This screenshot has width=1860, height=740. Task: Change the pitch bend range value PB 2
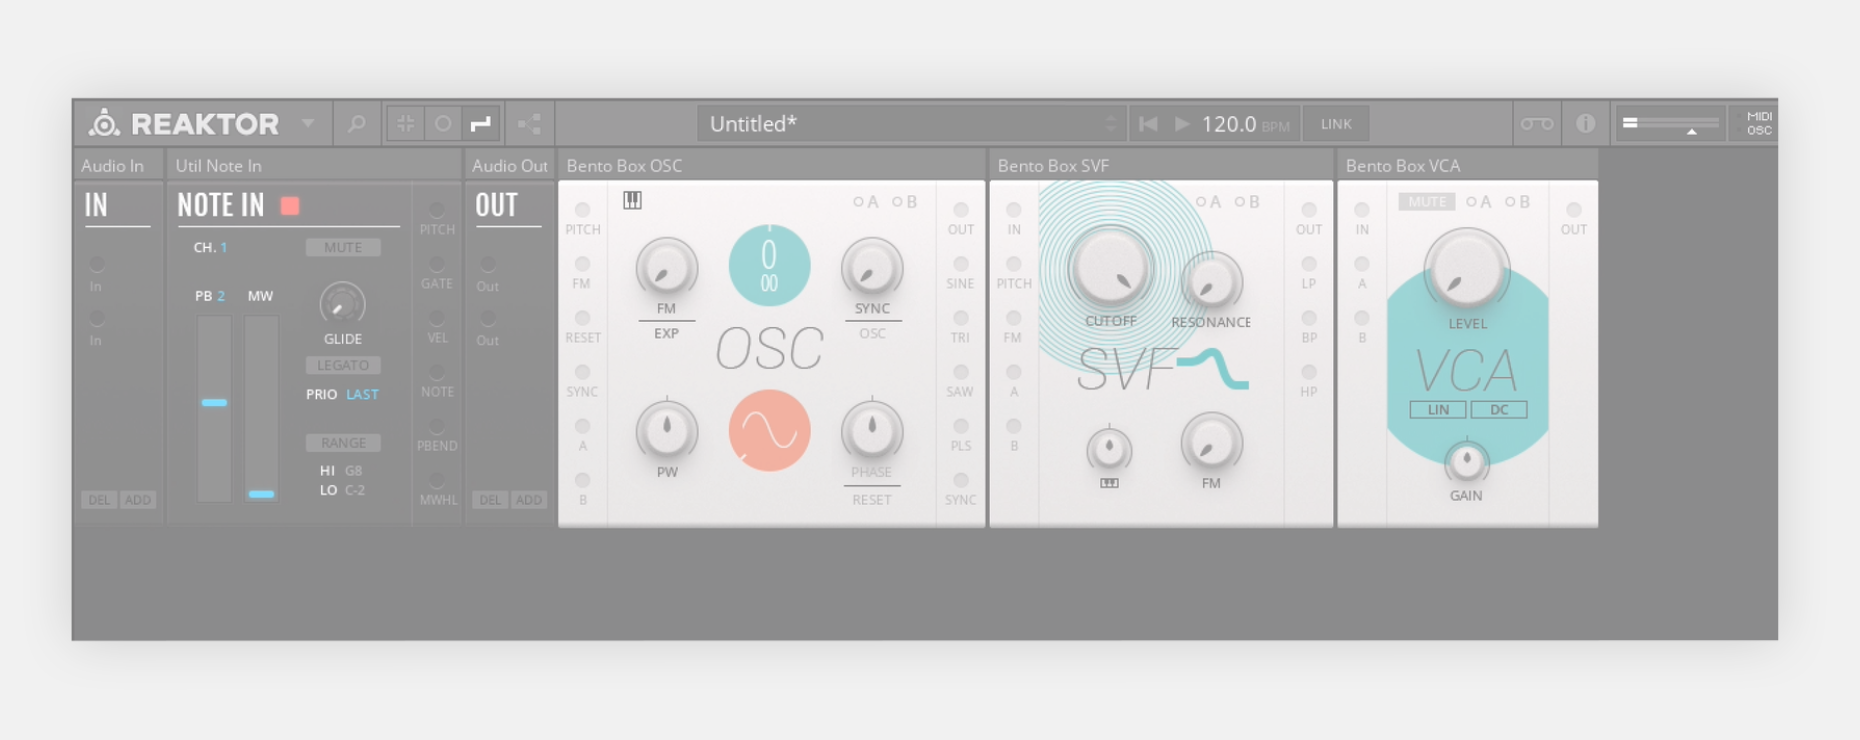[221, 296]
